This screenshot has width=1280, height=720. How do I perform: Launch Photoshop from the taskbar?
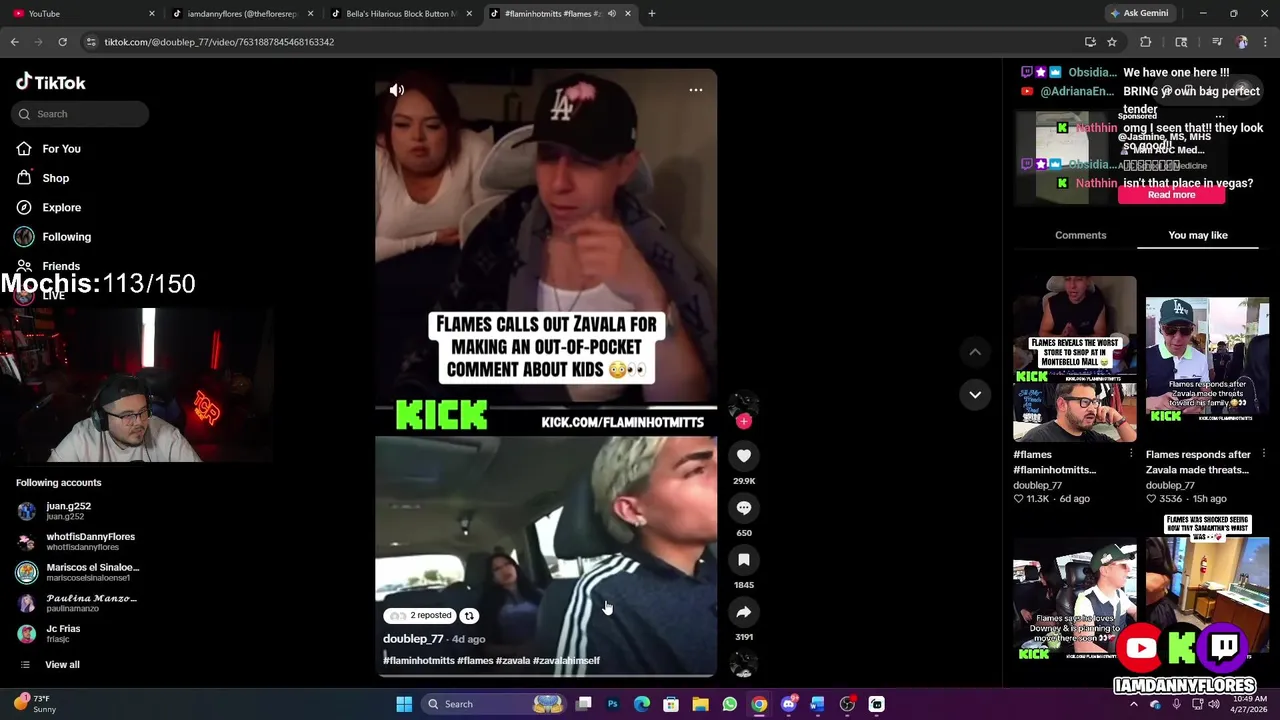[613, 704]
